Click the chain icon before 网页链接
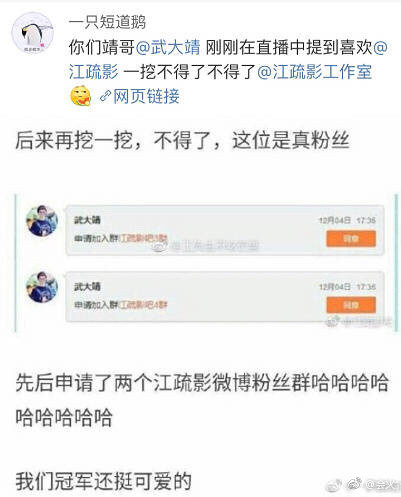This screenshot has width=401, height=497. (x=105, y=96)
